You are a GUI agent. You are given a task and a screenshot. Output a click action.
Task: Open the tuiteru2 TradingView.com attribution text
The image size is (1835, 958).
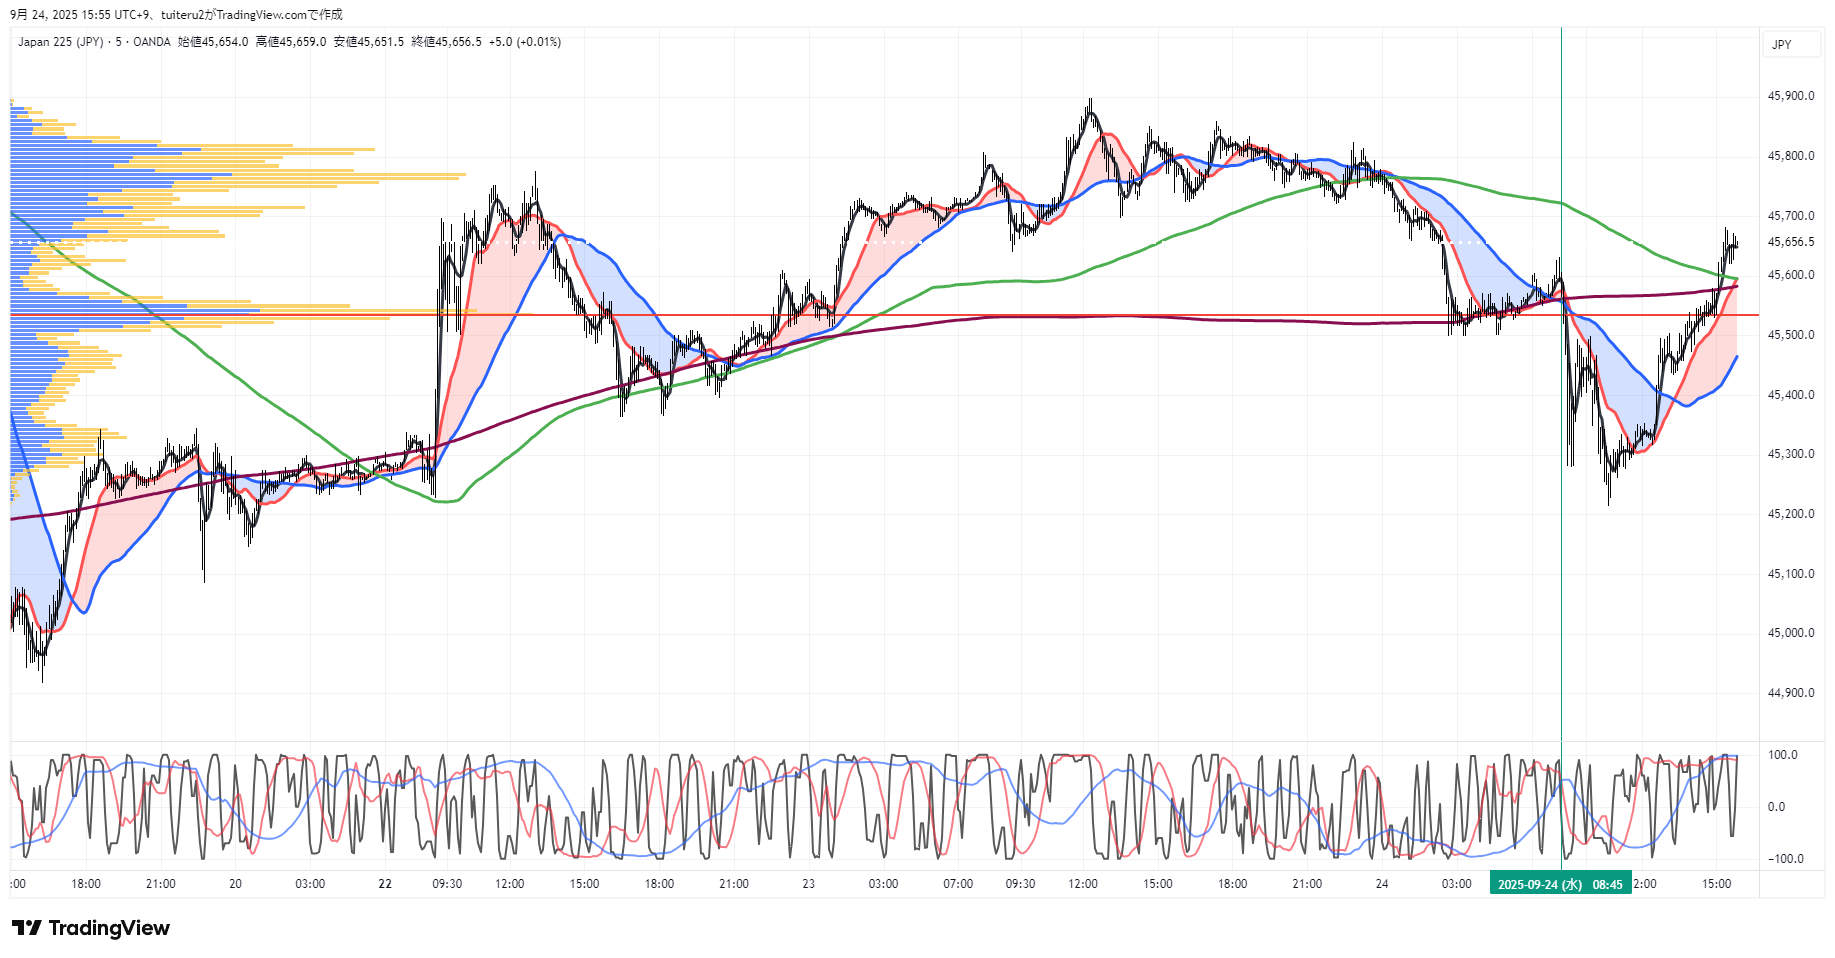click(x=250, y=15)
